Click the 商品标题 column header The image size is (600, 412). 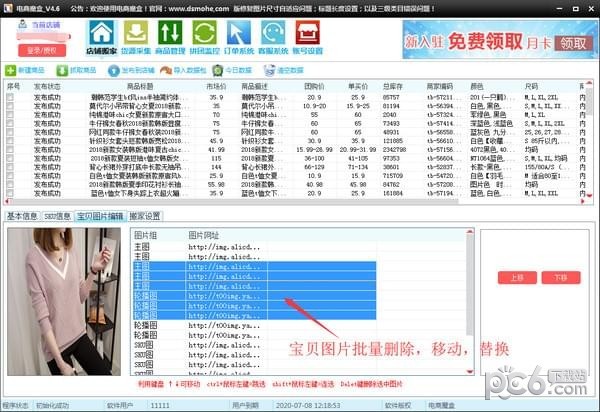click(140, 86)
